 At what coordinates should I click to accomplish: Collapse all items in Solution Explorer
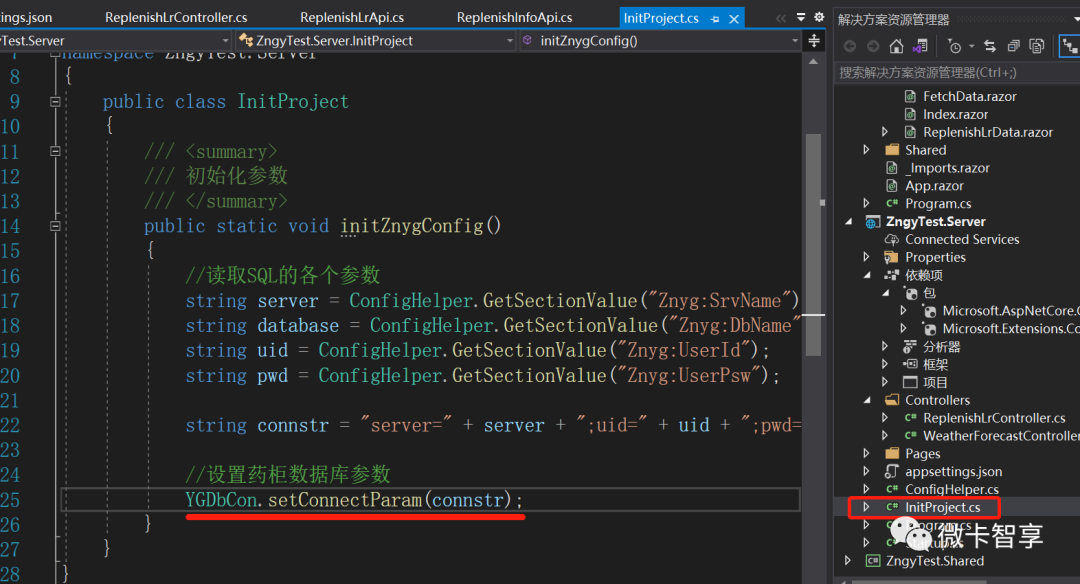click(1013, 46)
